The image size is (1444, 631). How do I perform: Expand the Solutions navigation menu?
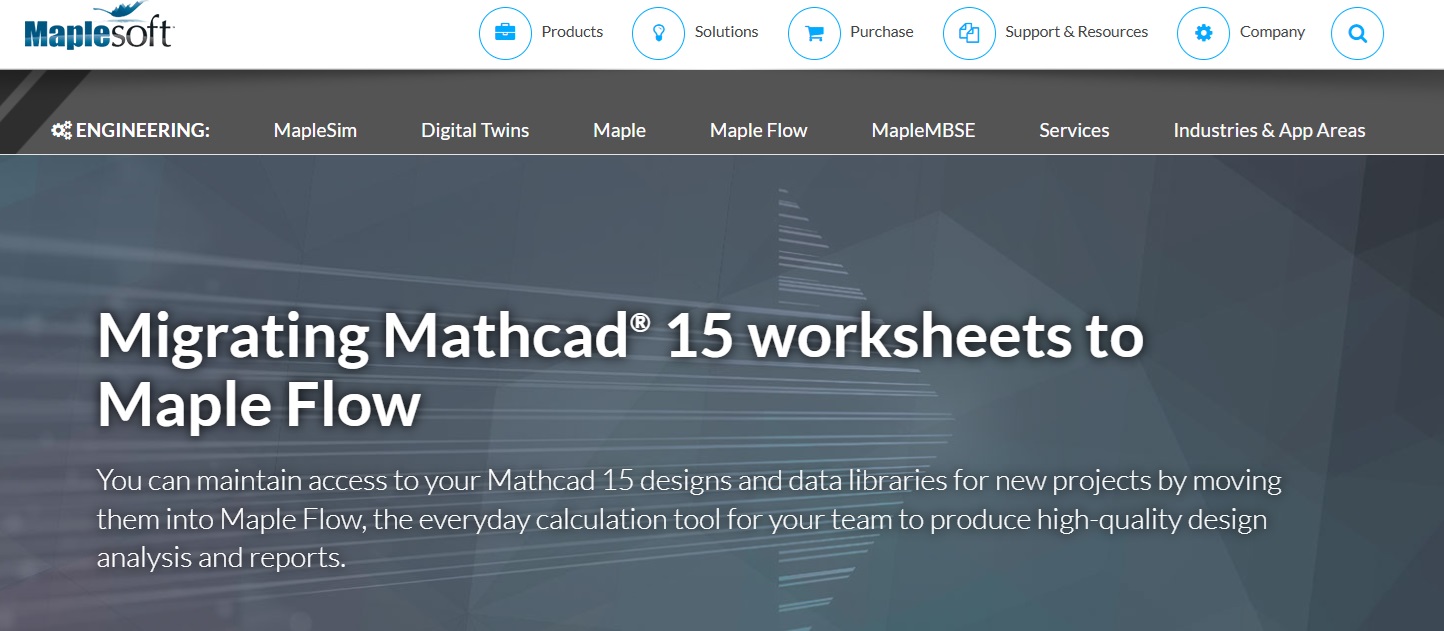click(726, 32)
